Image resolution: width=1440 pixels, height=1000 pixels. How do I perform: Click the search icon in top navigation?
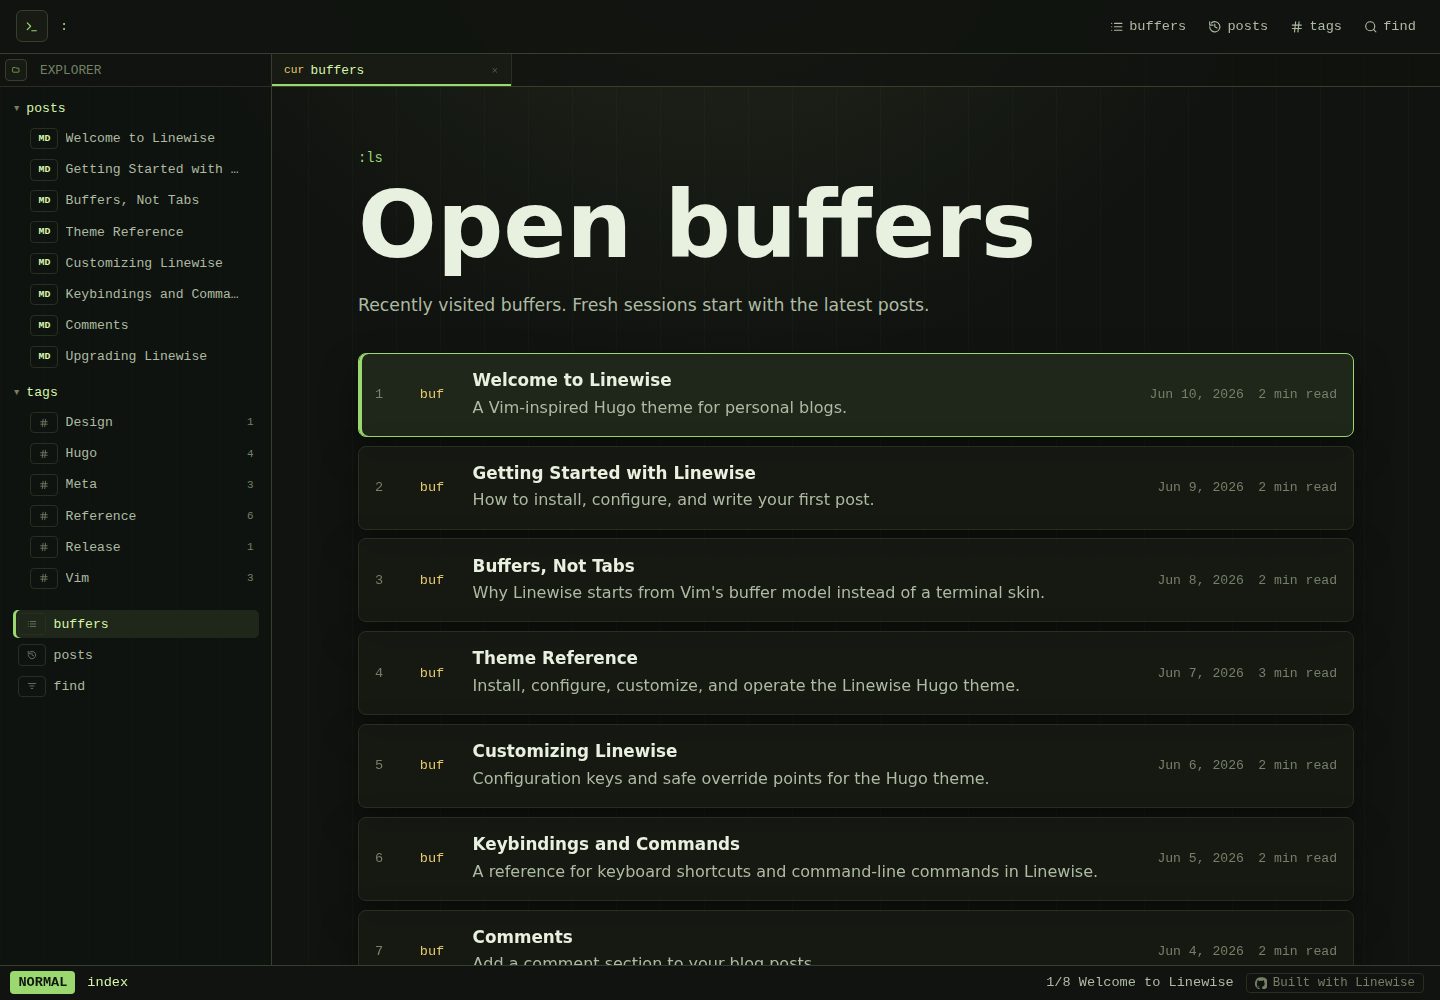tap(1371, 27)
